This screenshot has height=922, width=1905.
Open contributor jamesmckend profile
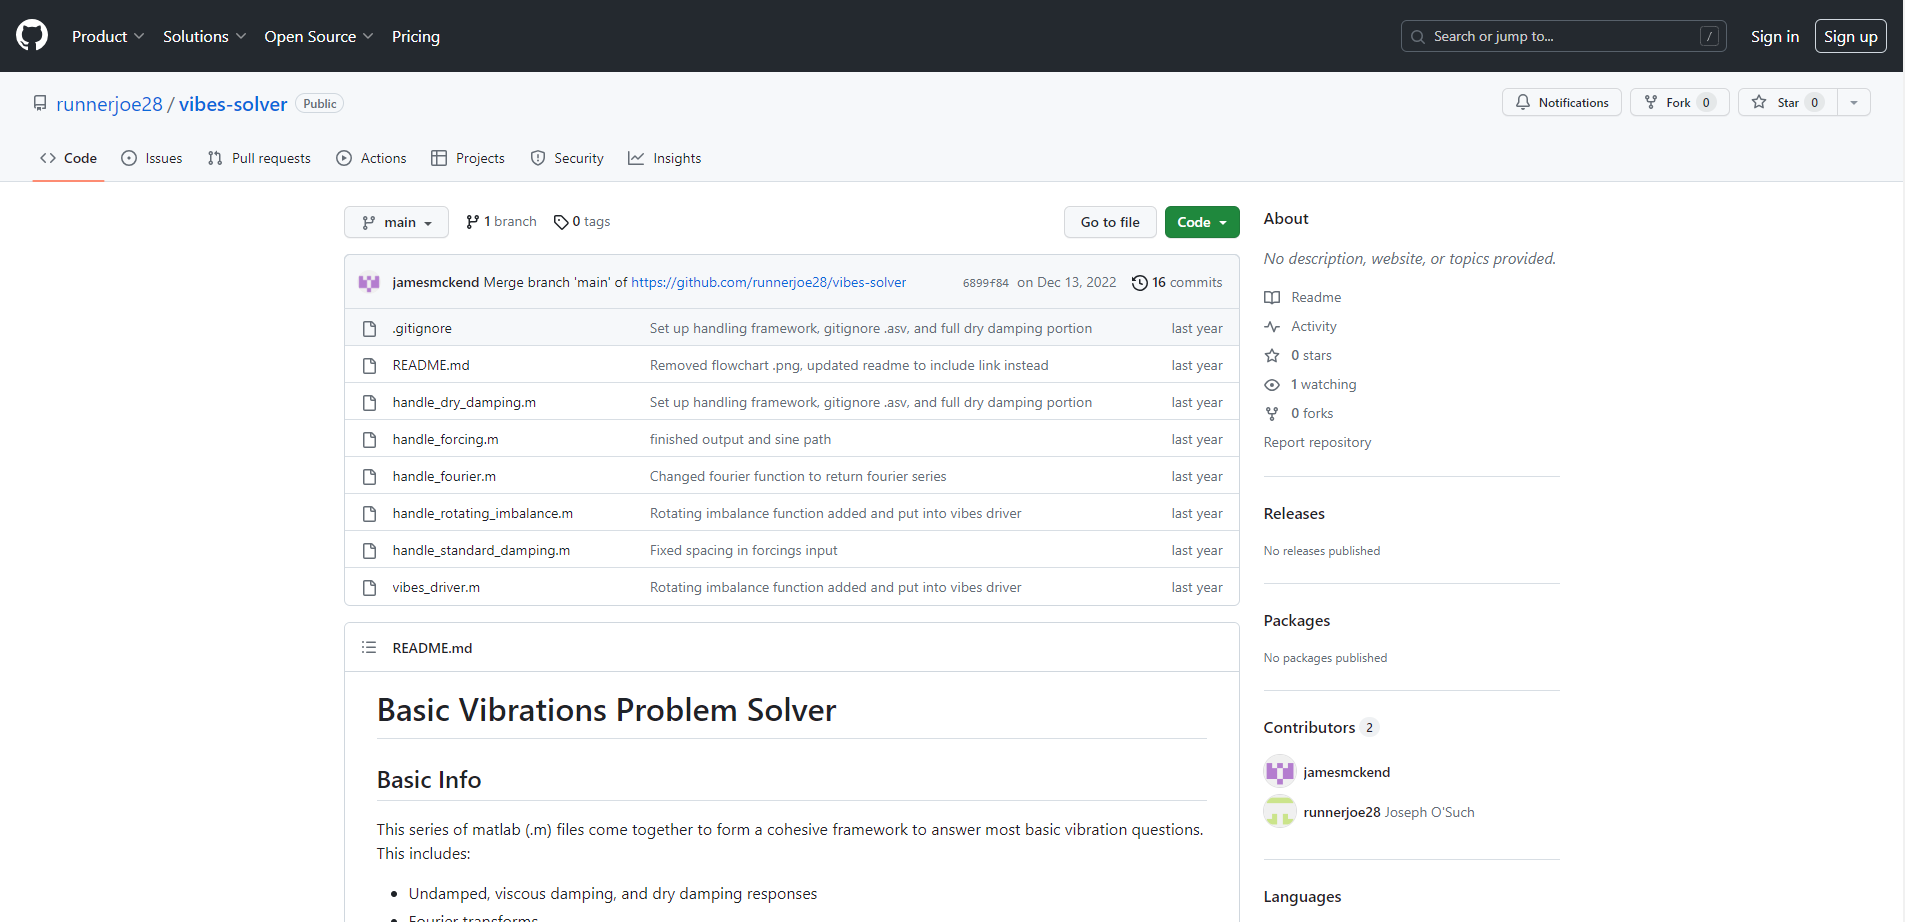click(1346, 772)
